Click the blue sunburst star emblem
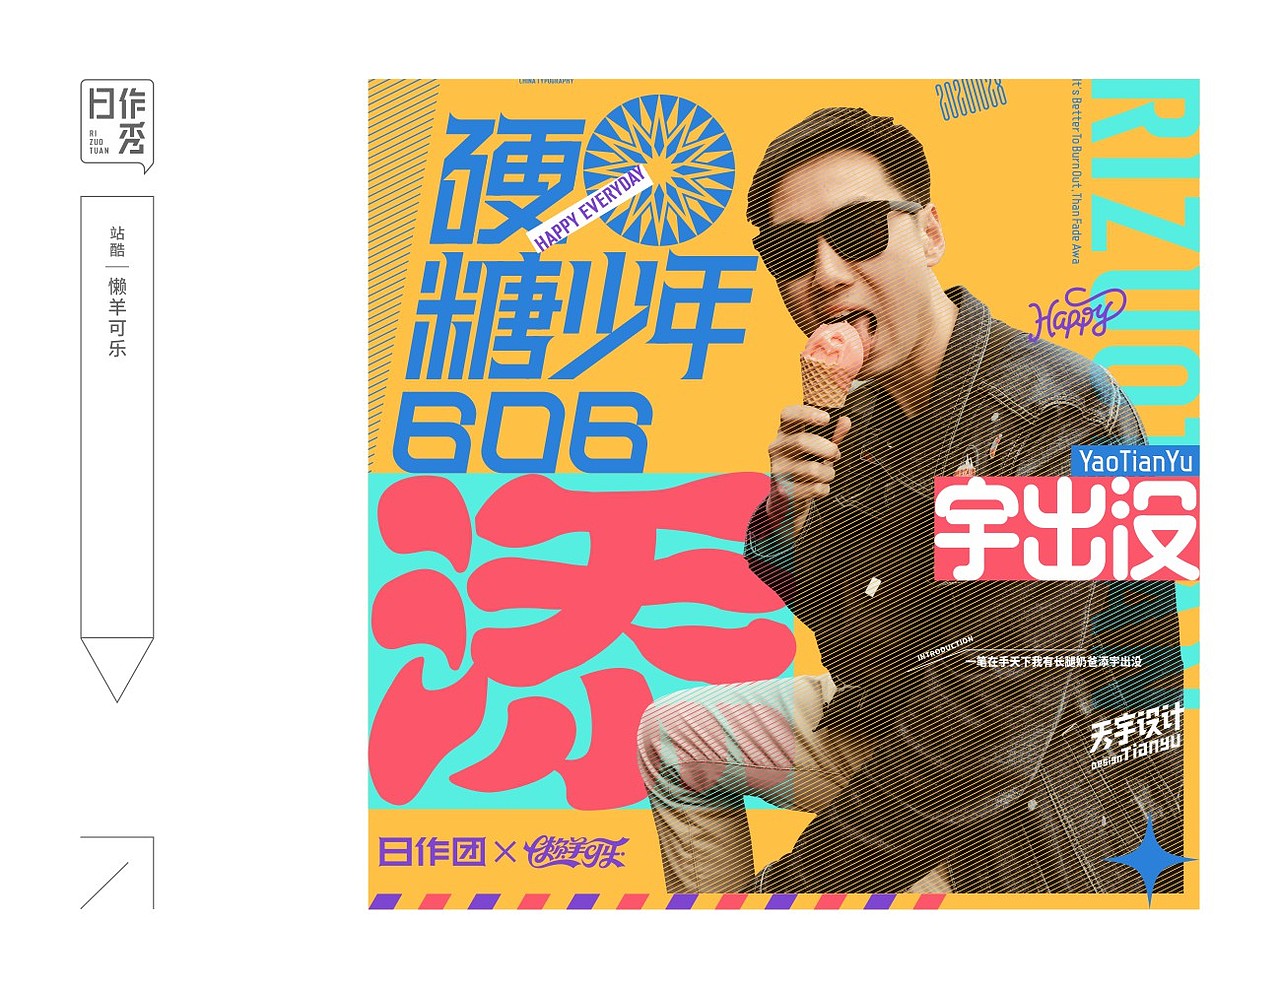The height and width of the screenshot is (988, 1280). [x=660, y=170]
